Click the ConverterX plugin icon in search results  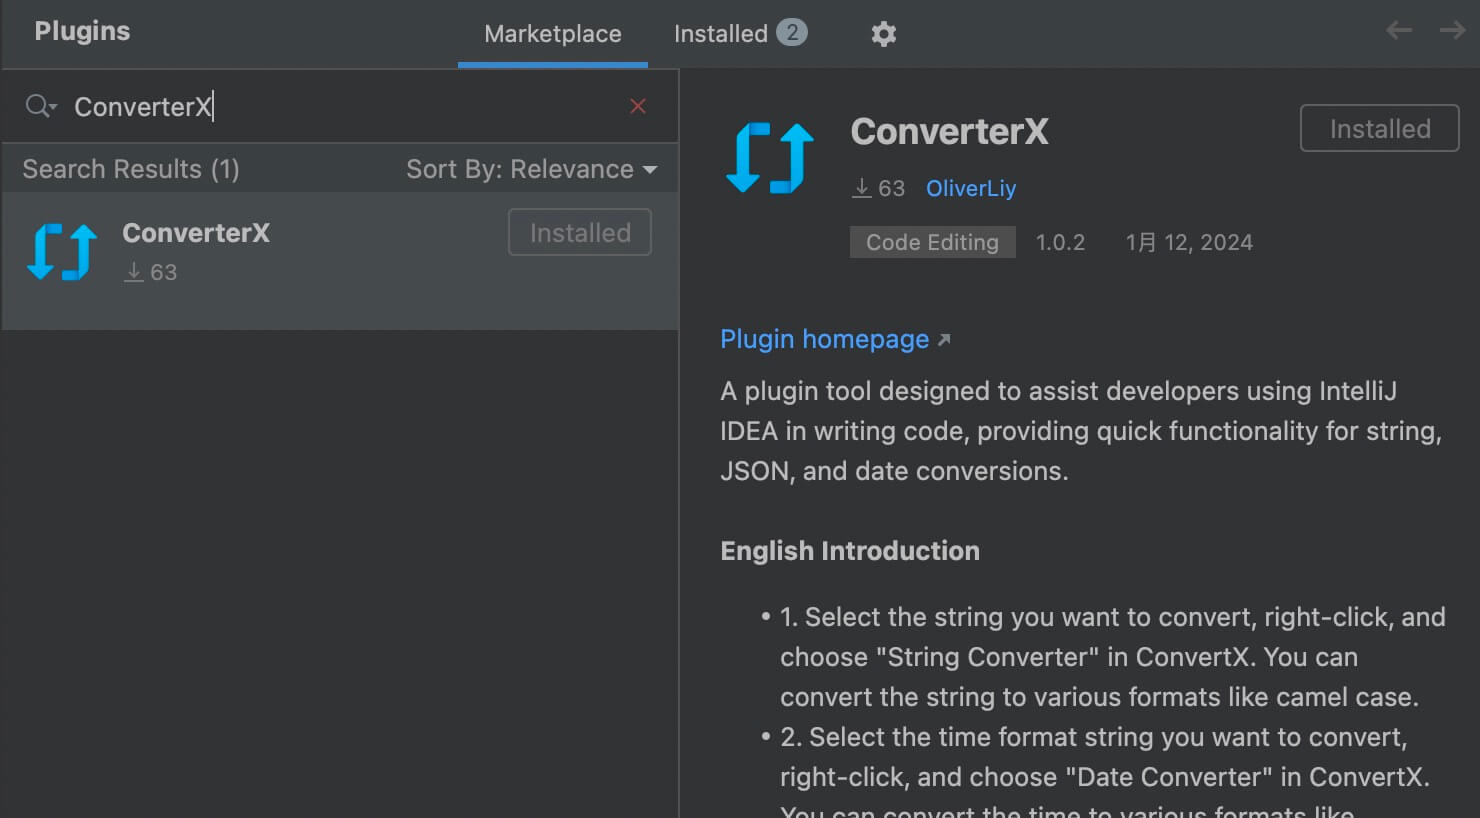pyautogui.click(x=61, y=250)
